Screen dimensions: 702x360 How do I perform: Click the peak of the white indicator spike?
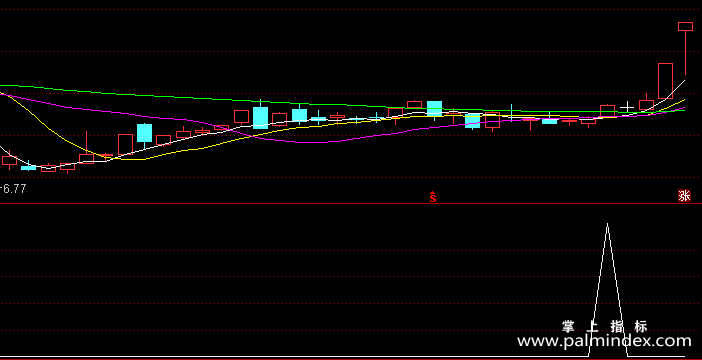coord(608,224)
